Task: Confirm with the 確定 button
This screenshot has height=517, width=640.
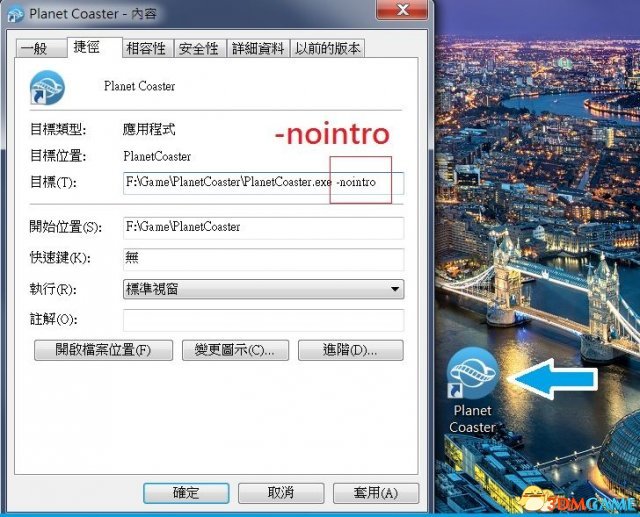Action: (x=186, y=493)
